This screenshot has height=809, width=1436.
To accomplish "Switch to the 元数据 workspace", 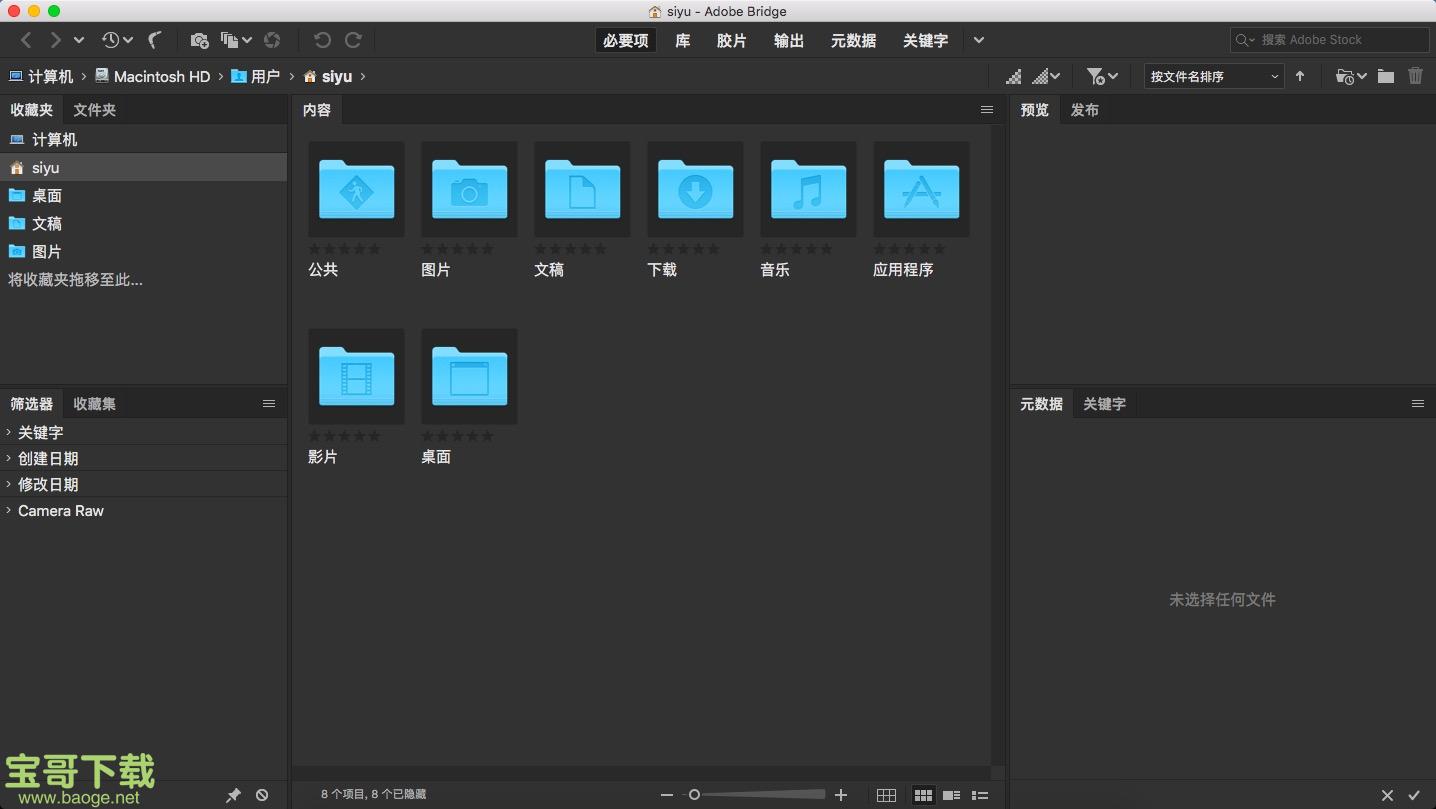I will (x=853, y=40).
